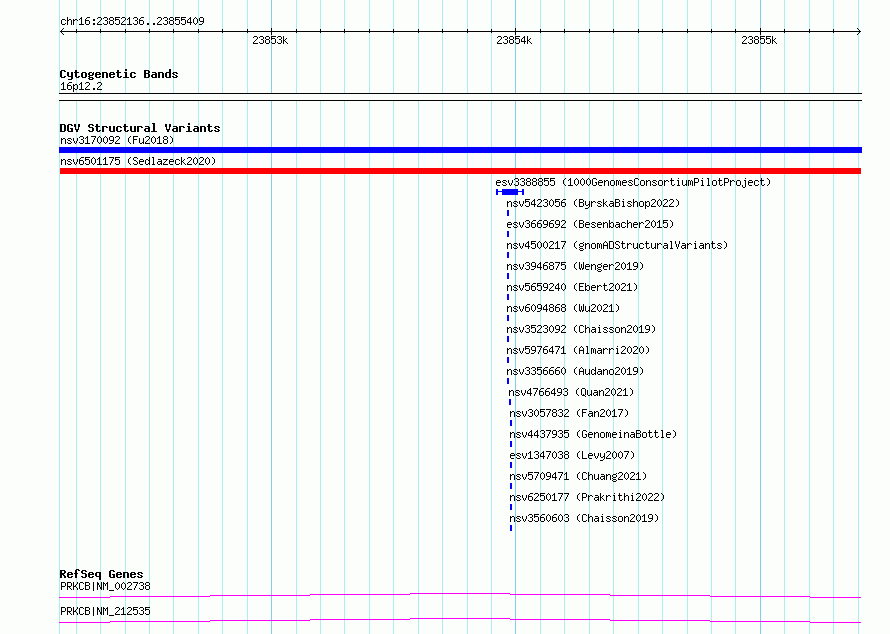The width and height of the screenshot is (890, 634).
Task: Click the magenta PRKCB NM_212535 intron line
Action: point(460,620)
